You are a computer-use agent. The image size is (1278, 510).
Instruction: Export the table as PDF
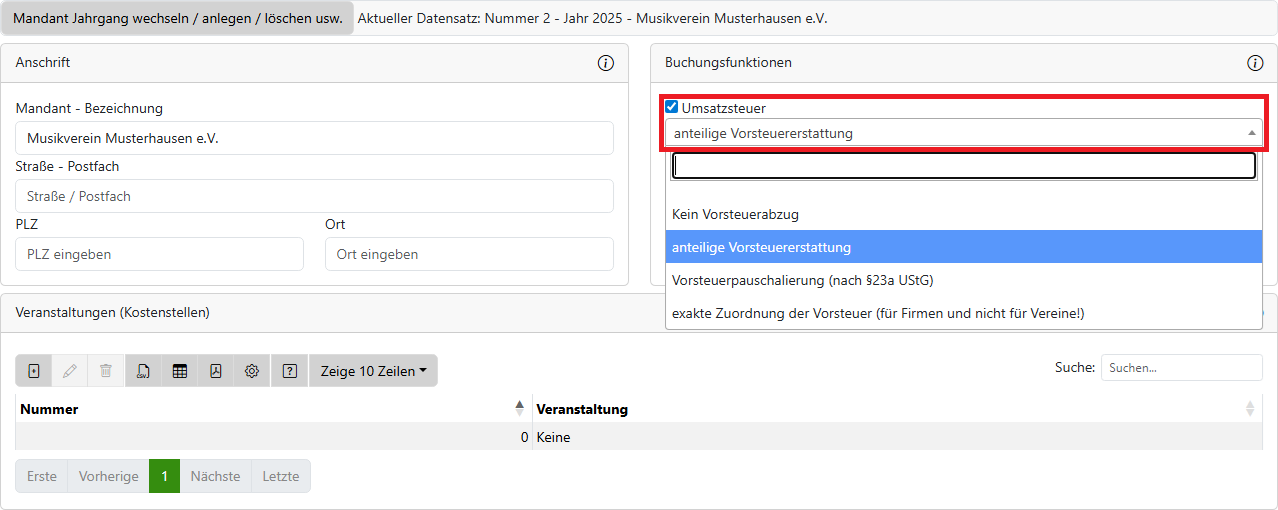pos(216,371)
